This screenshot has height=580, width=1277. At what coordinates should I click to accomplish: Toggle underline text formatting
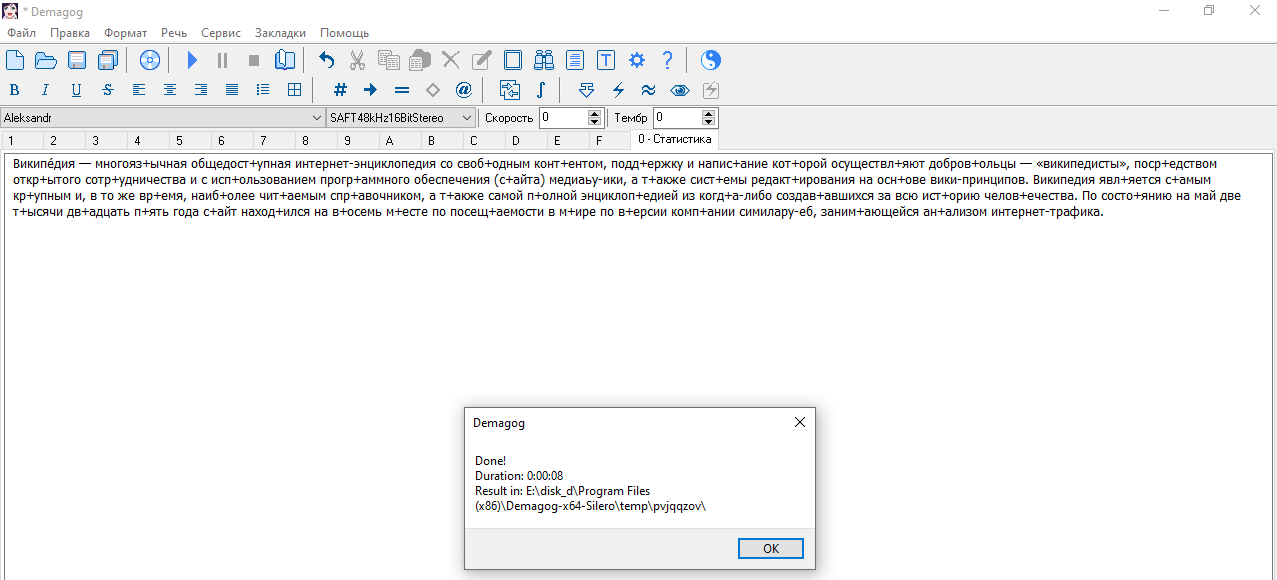[76, 90]
